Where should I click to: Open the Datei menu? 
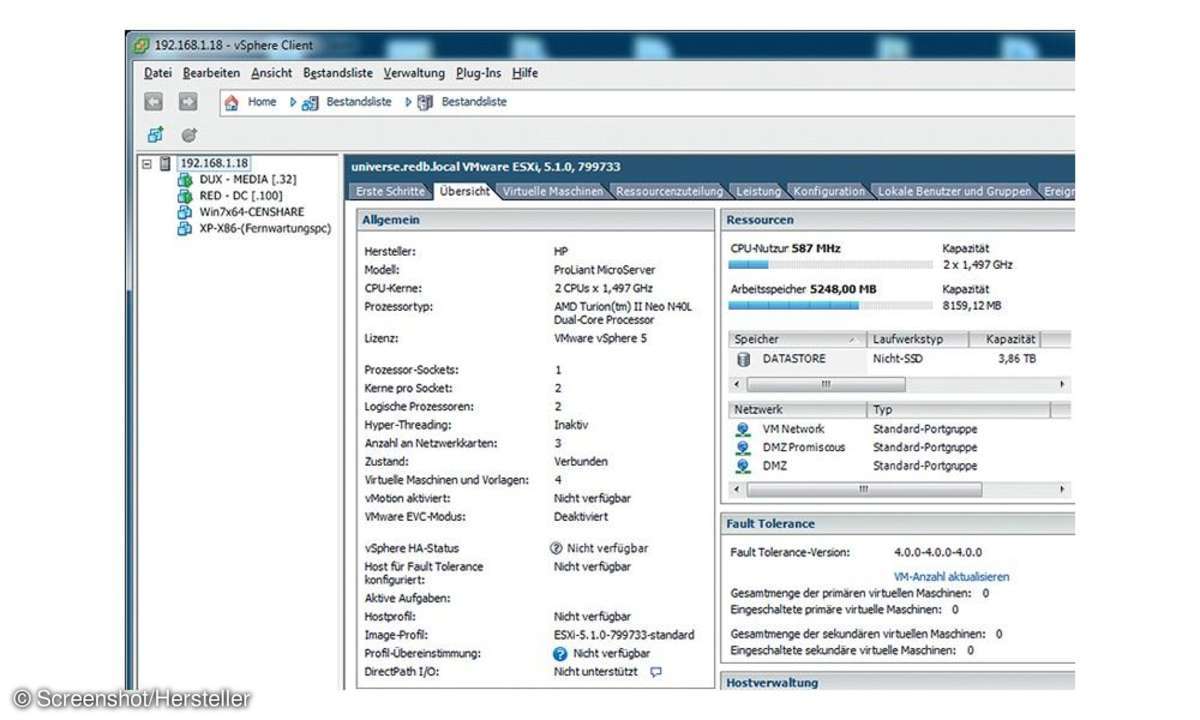point(158,73)
